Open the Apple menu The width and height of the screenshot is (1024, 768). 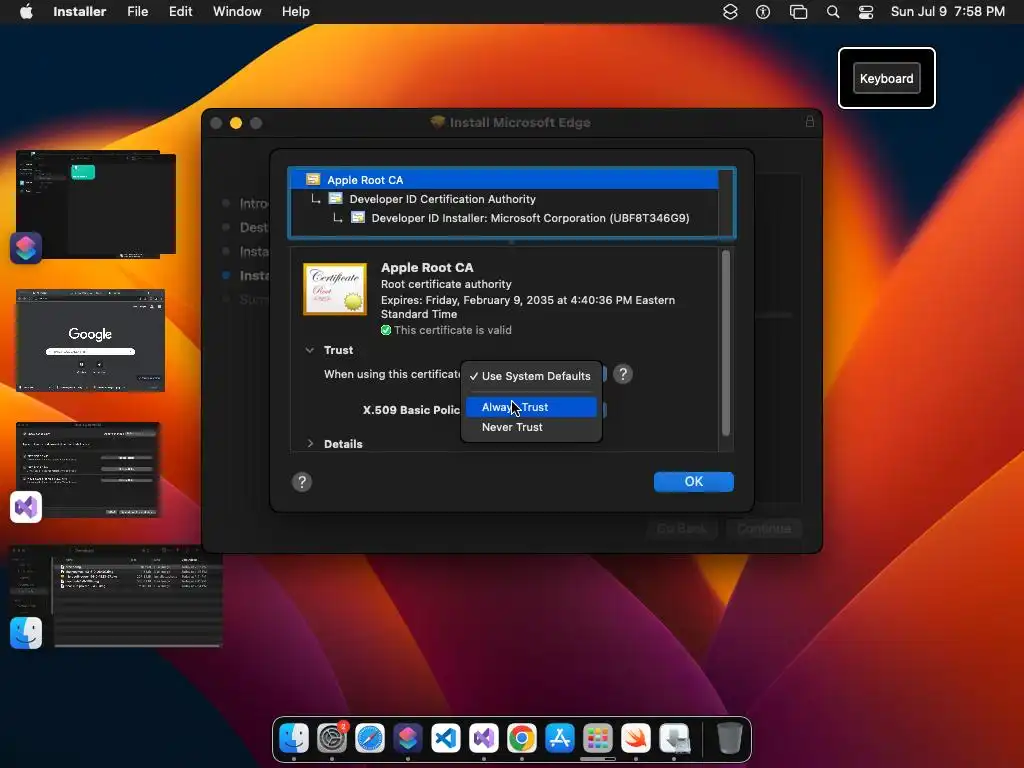(26, 12)
